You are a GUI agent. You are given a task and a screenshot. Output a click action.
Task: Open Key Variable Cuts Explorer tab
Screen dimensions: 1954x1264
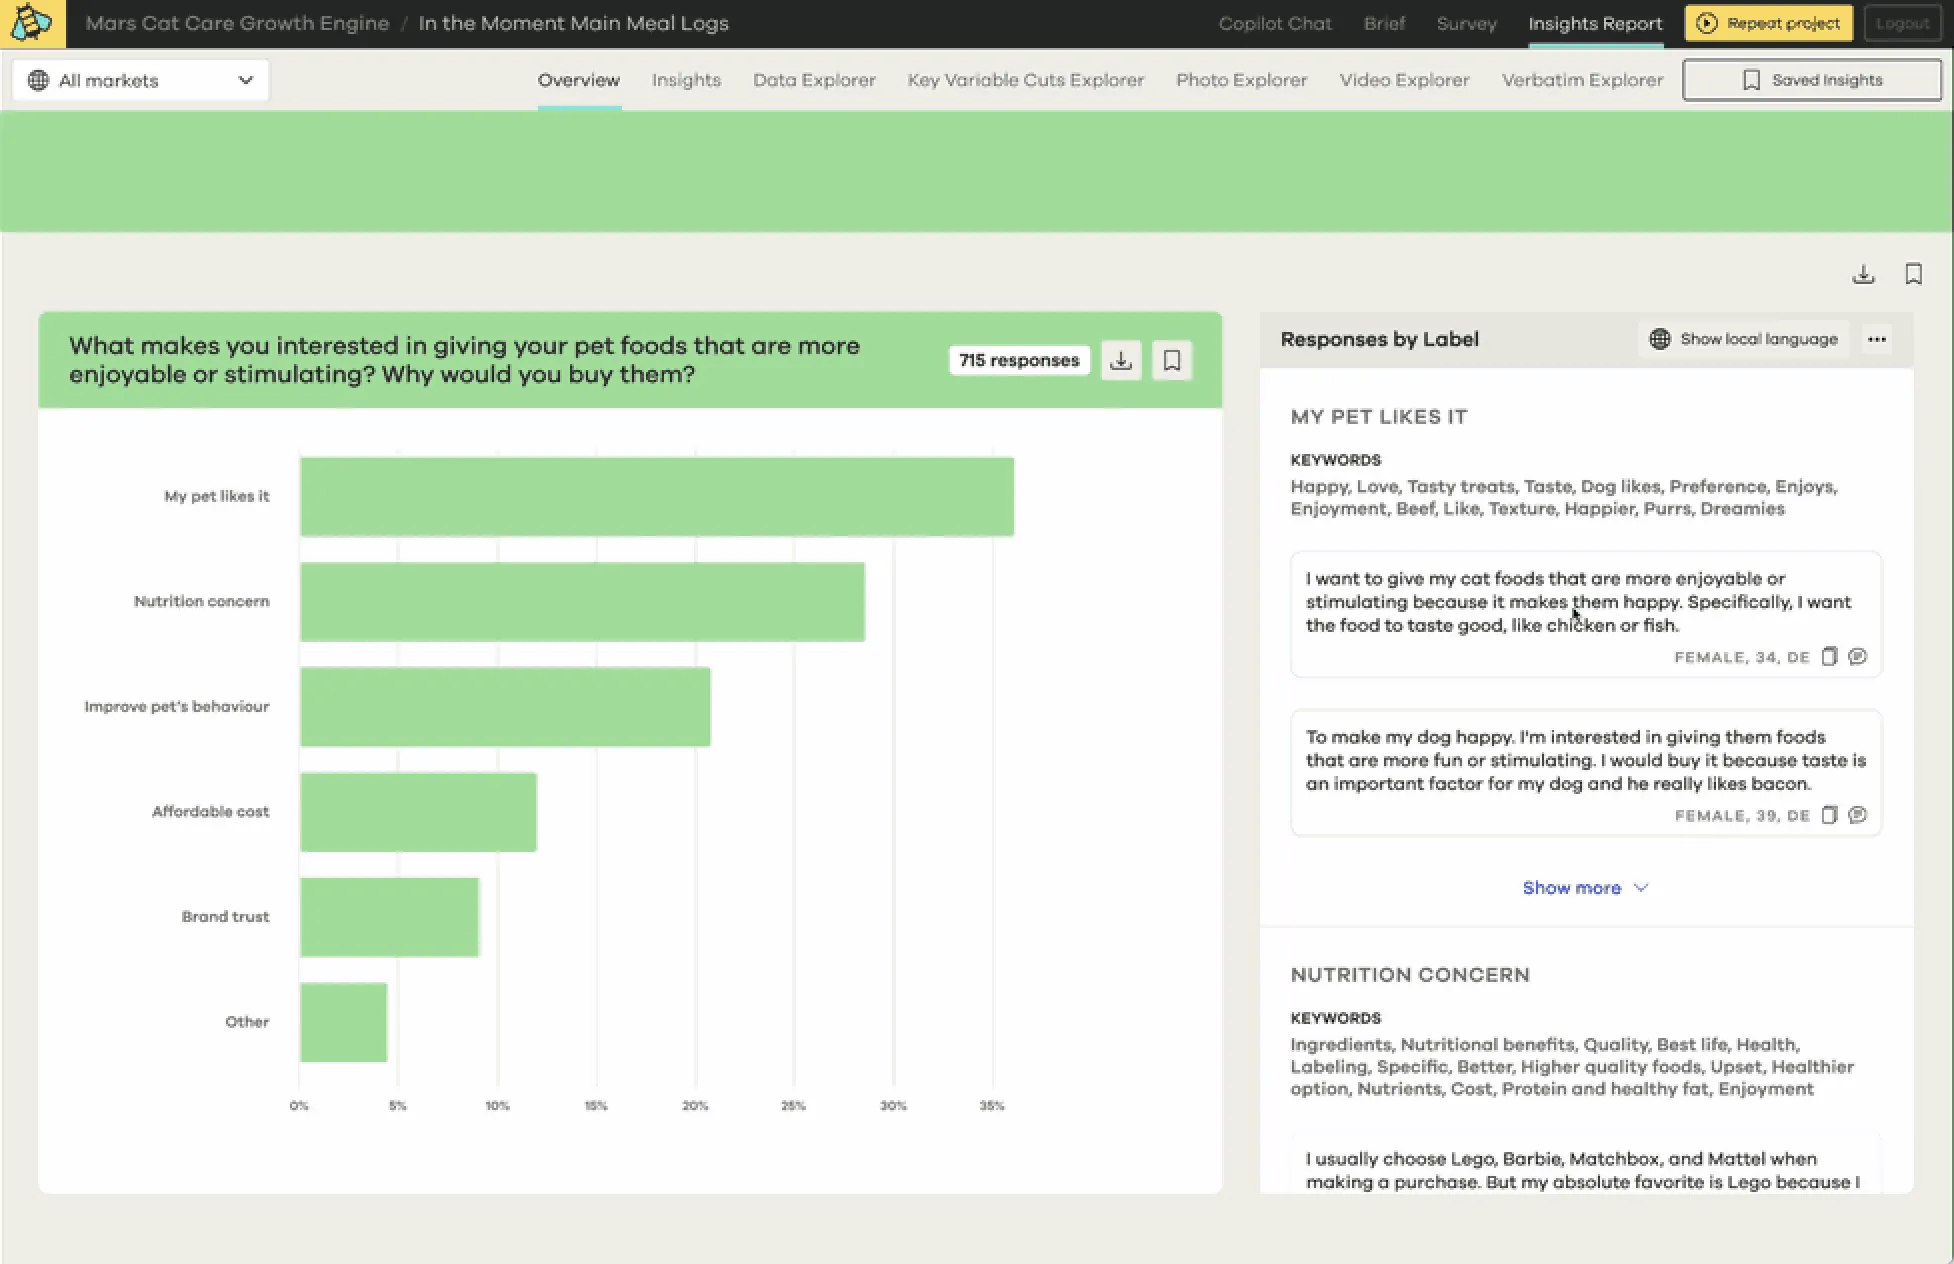[1026, 80]
